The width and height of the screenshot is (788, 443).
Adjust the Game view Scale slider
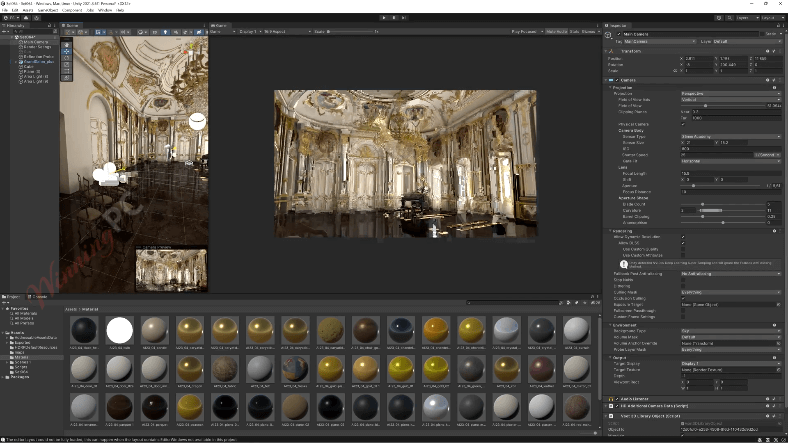(x=351, y=32)
